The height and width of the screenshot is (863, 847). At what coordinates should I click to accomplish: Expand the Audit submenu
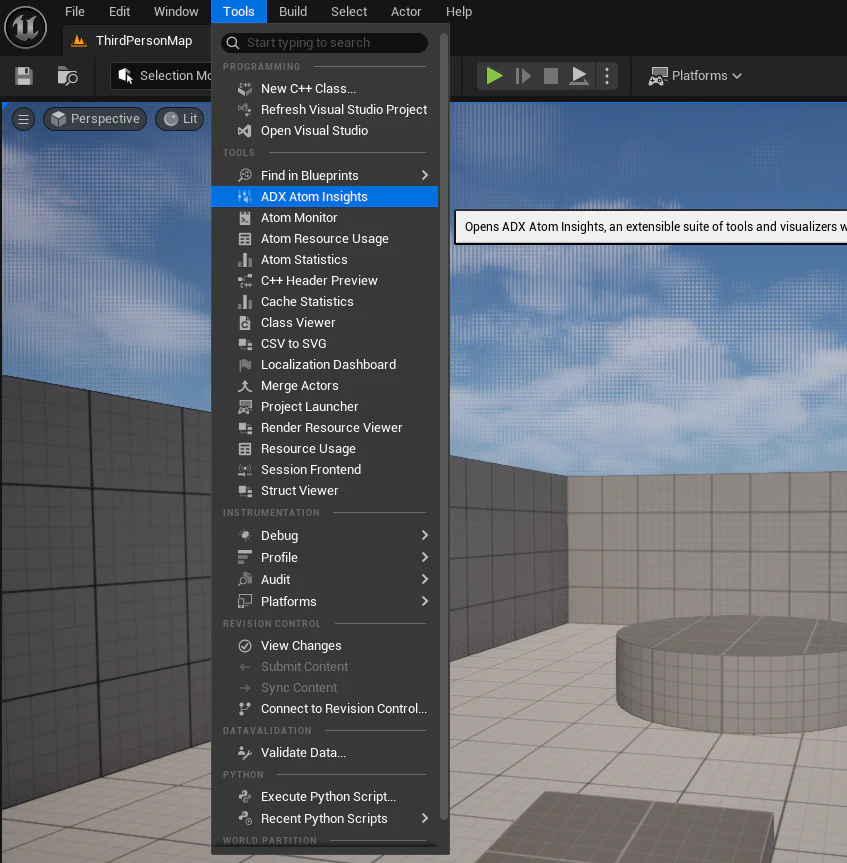point(325,580)
